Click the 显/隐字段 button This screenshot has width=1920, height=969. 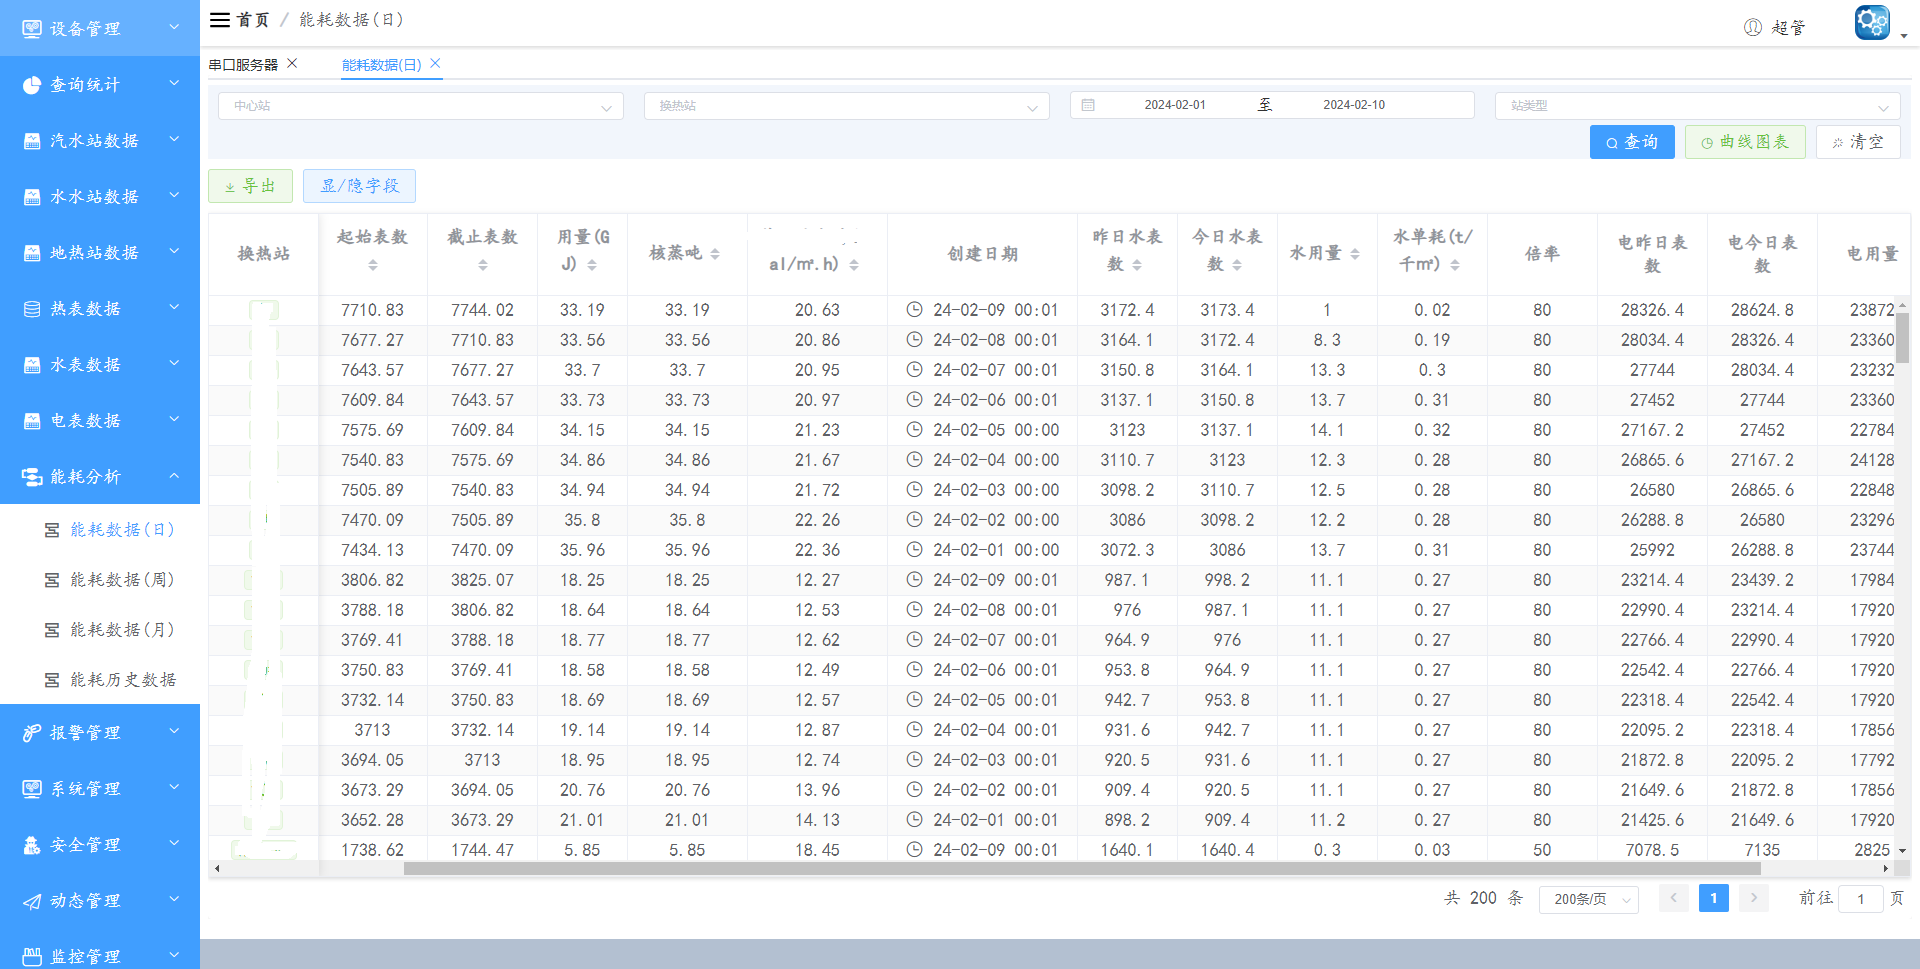359,186
